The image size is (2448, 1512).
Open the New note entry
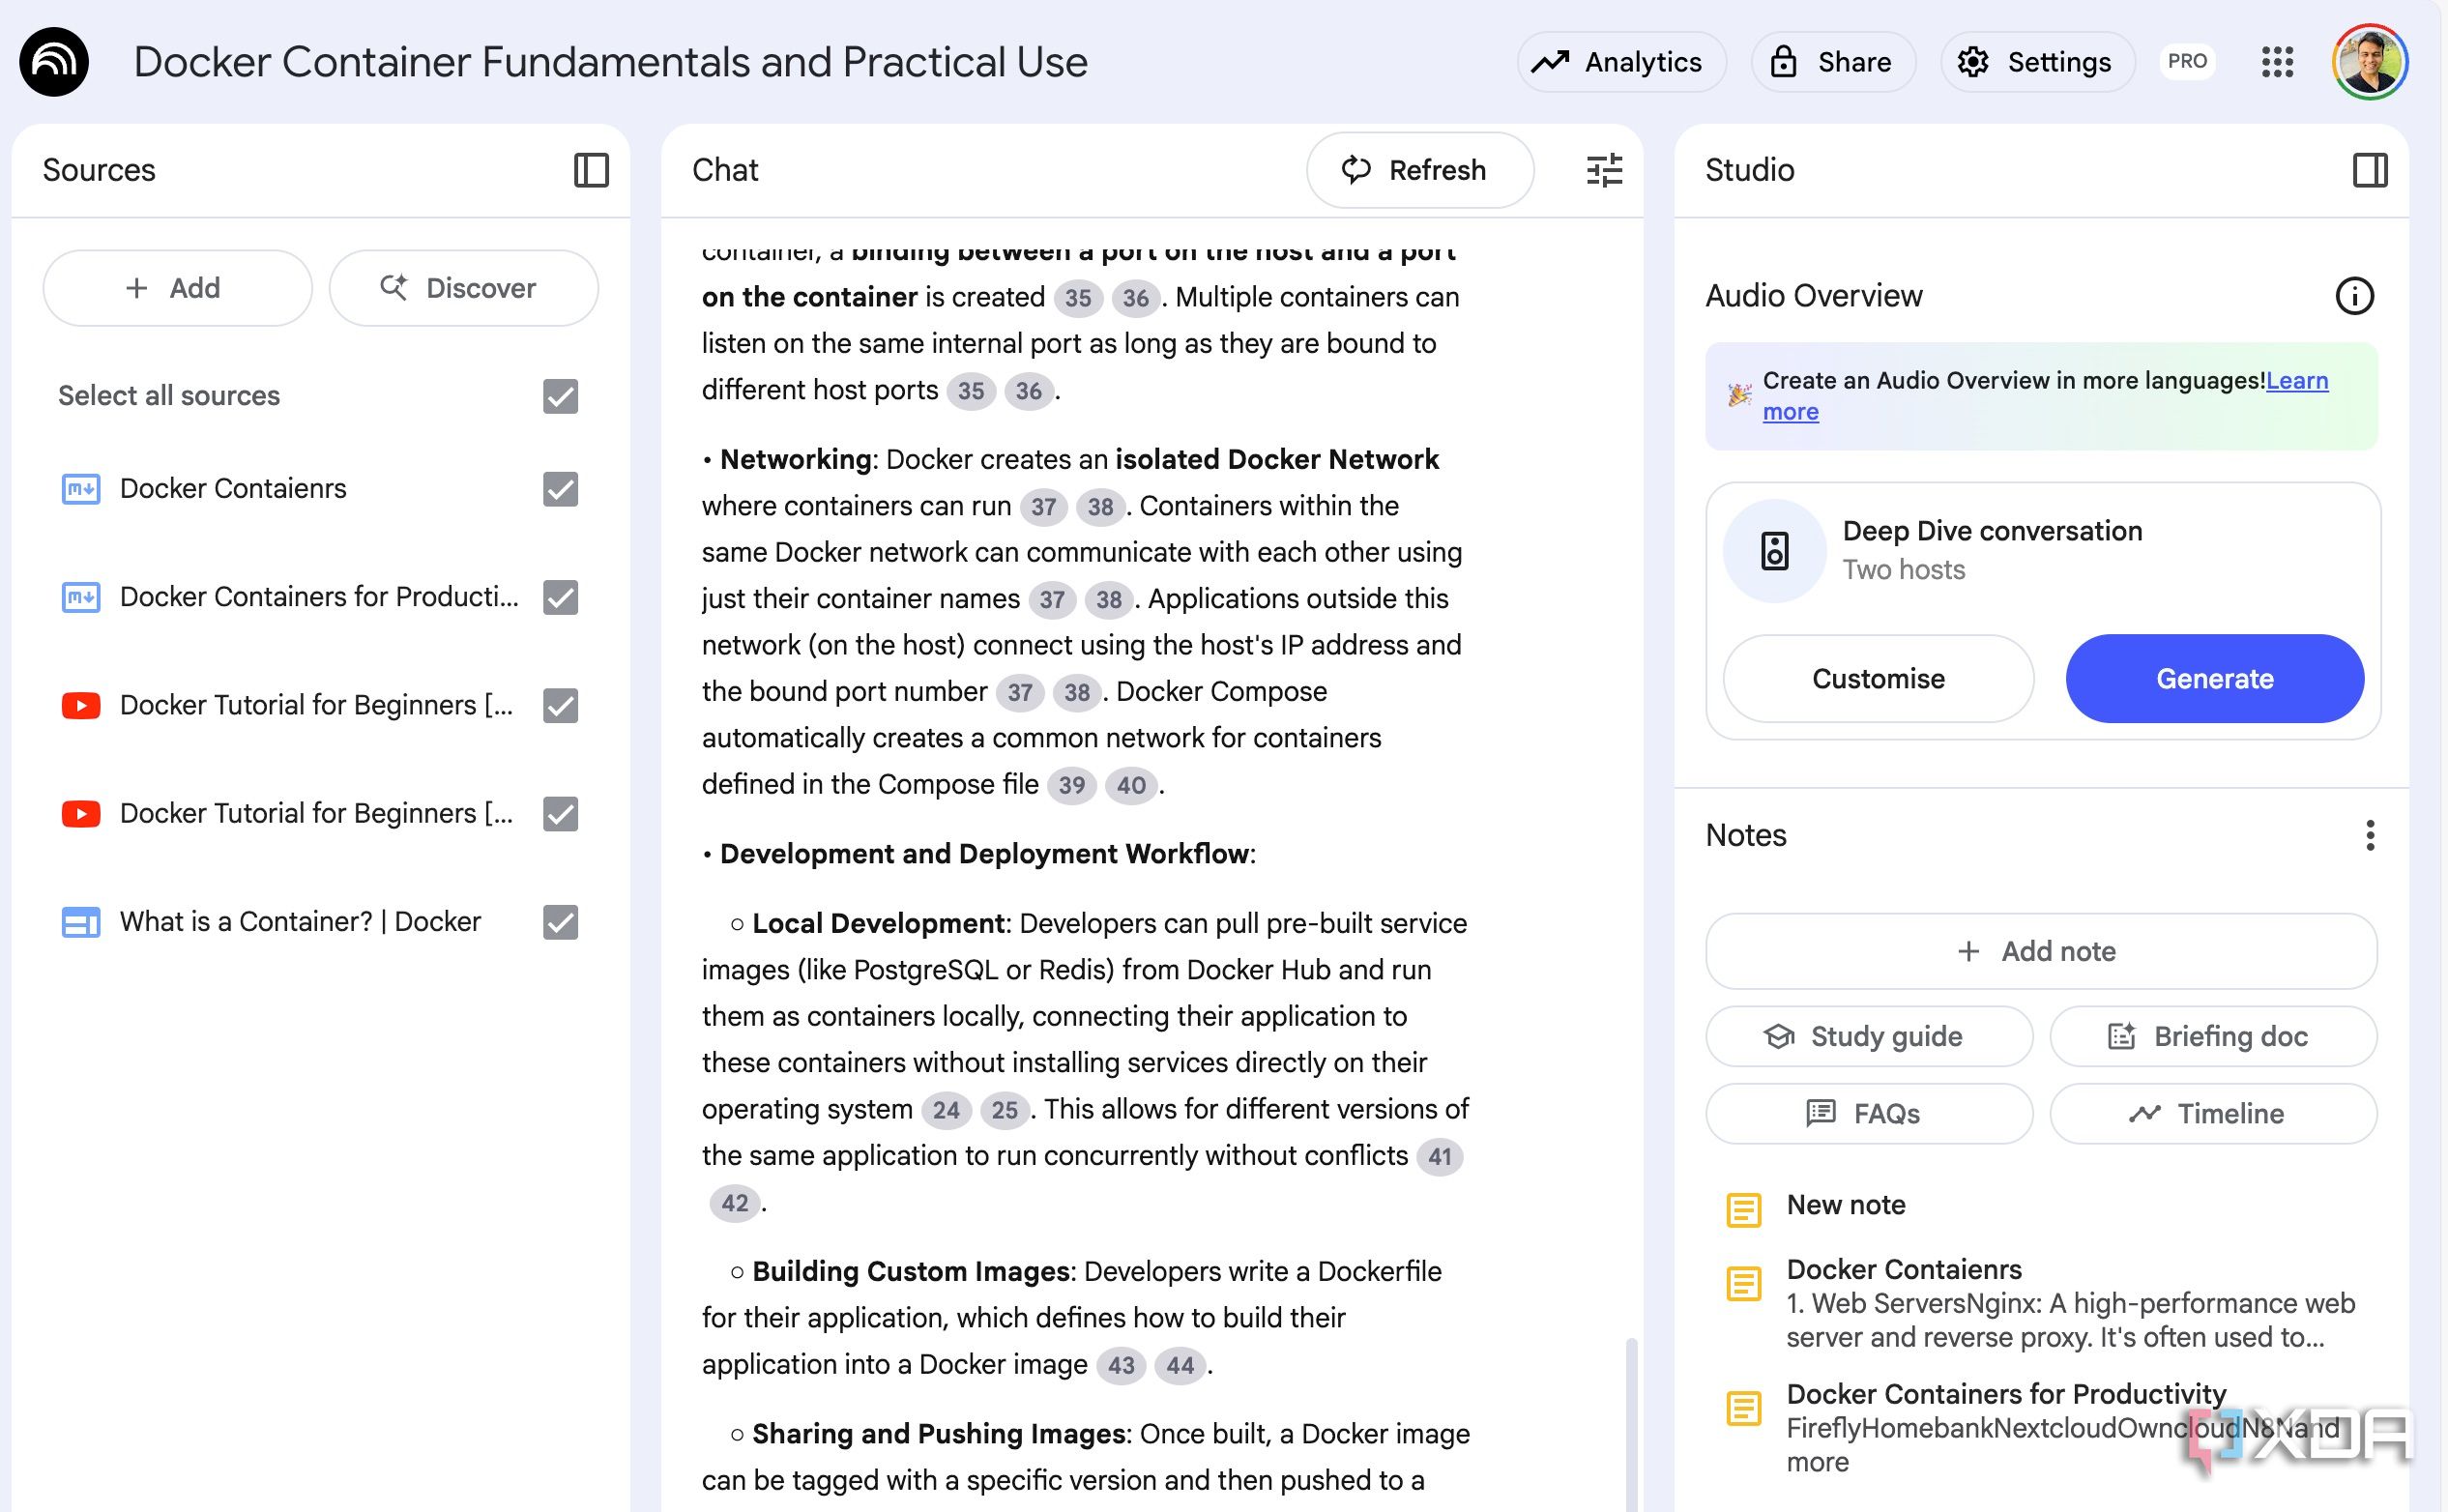pos(1846,1205)
